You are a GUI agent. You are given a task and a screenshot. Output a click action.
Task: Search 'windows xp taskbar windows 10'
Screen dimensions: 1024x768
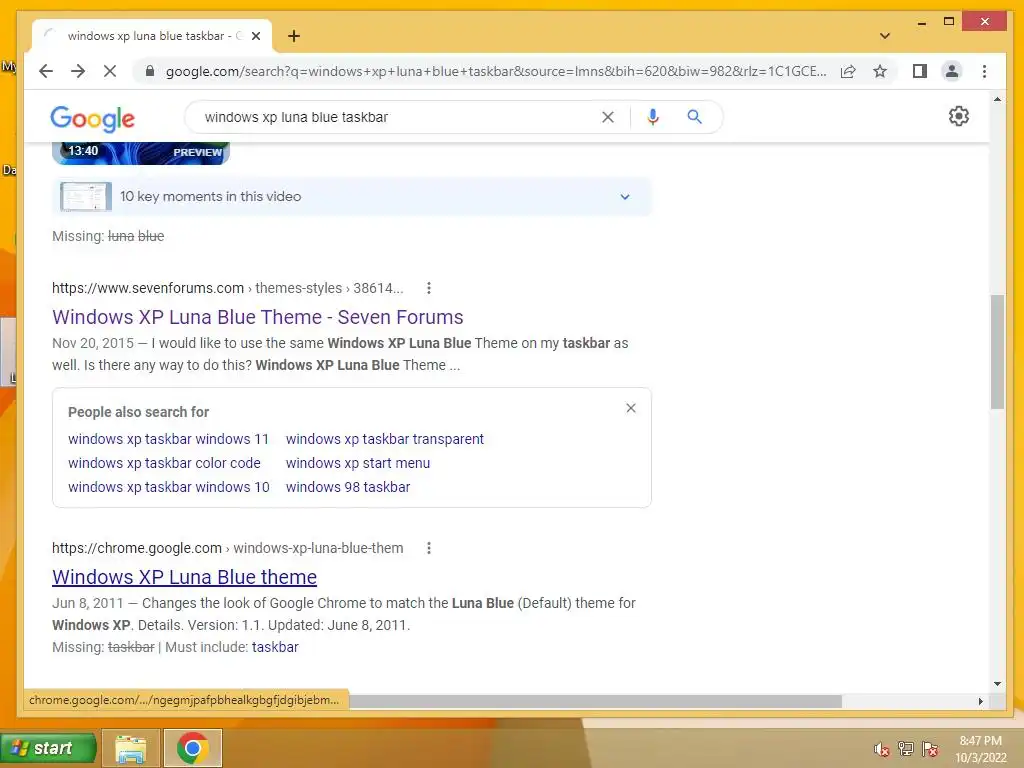(x=168, y=487)
